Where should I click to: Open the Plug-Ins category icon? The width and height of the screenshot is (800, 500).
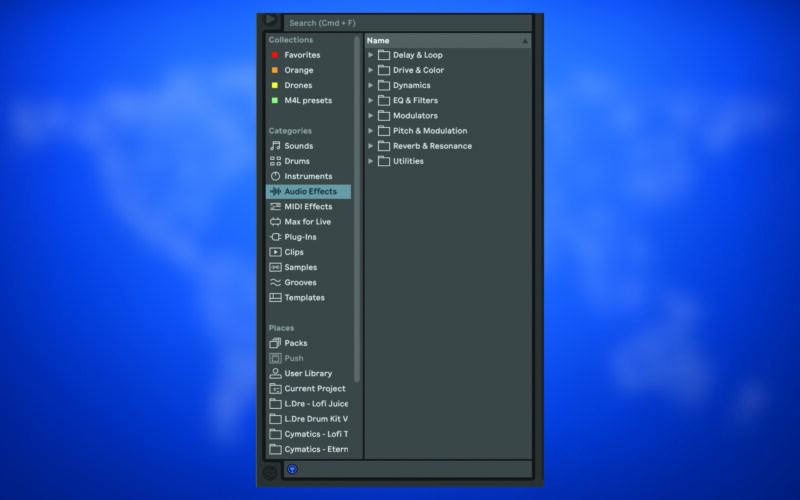tap(276, 237)
